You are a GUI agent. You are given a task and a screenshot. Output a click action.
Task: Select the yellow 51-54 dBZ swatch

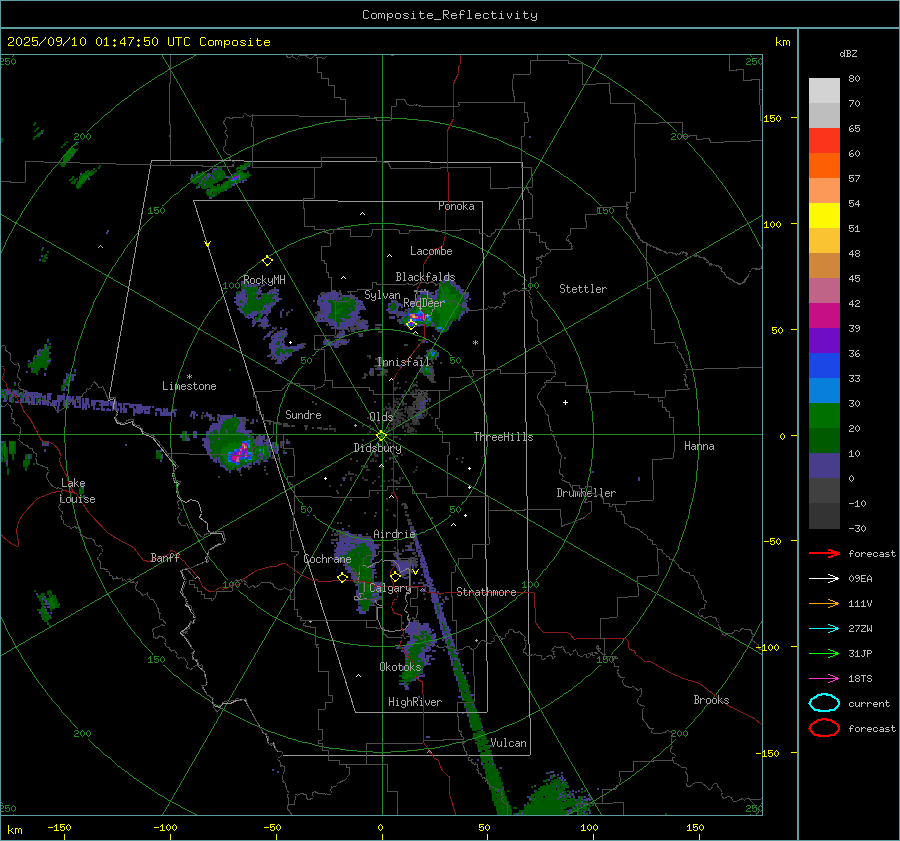pyautogui.click(x=824, y=215)
